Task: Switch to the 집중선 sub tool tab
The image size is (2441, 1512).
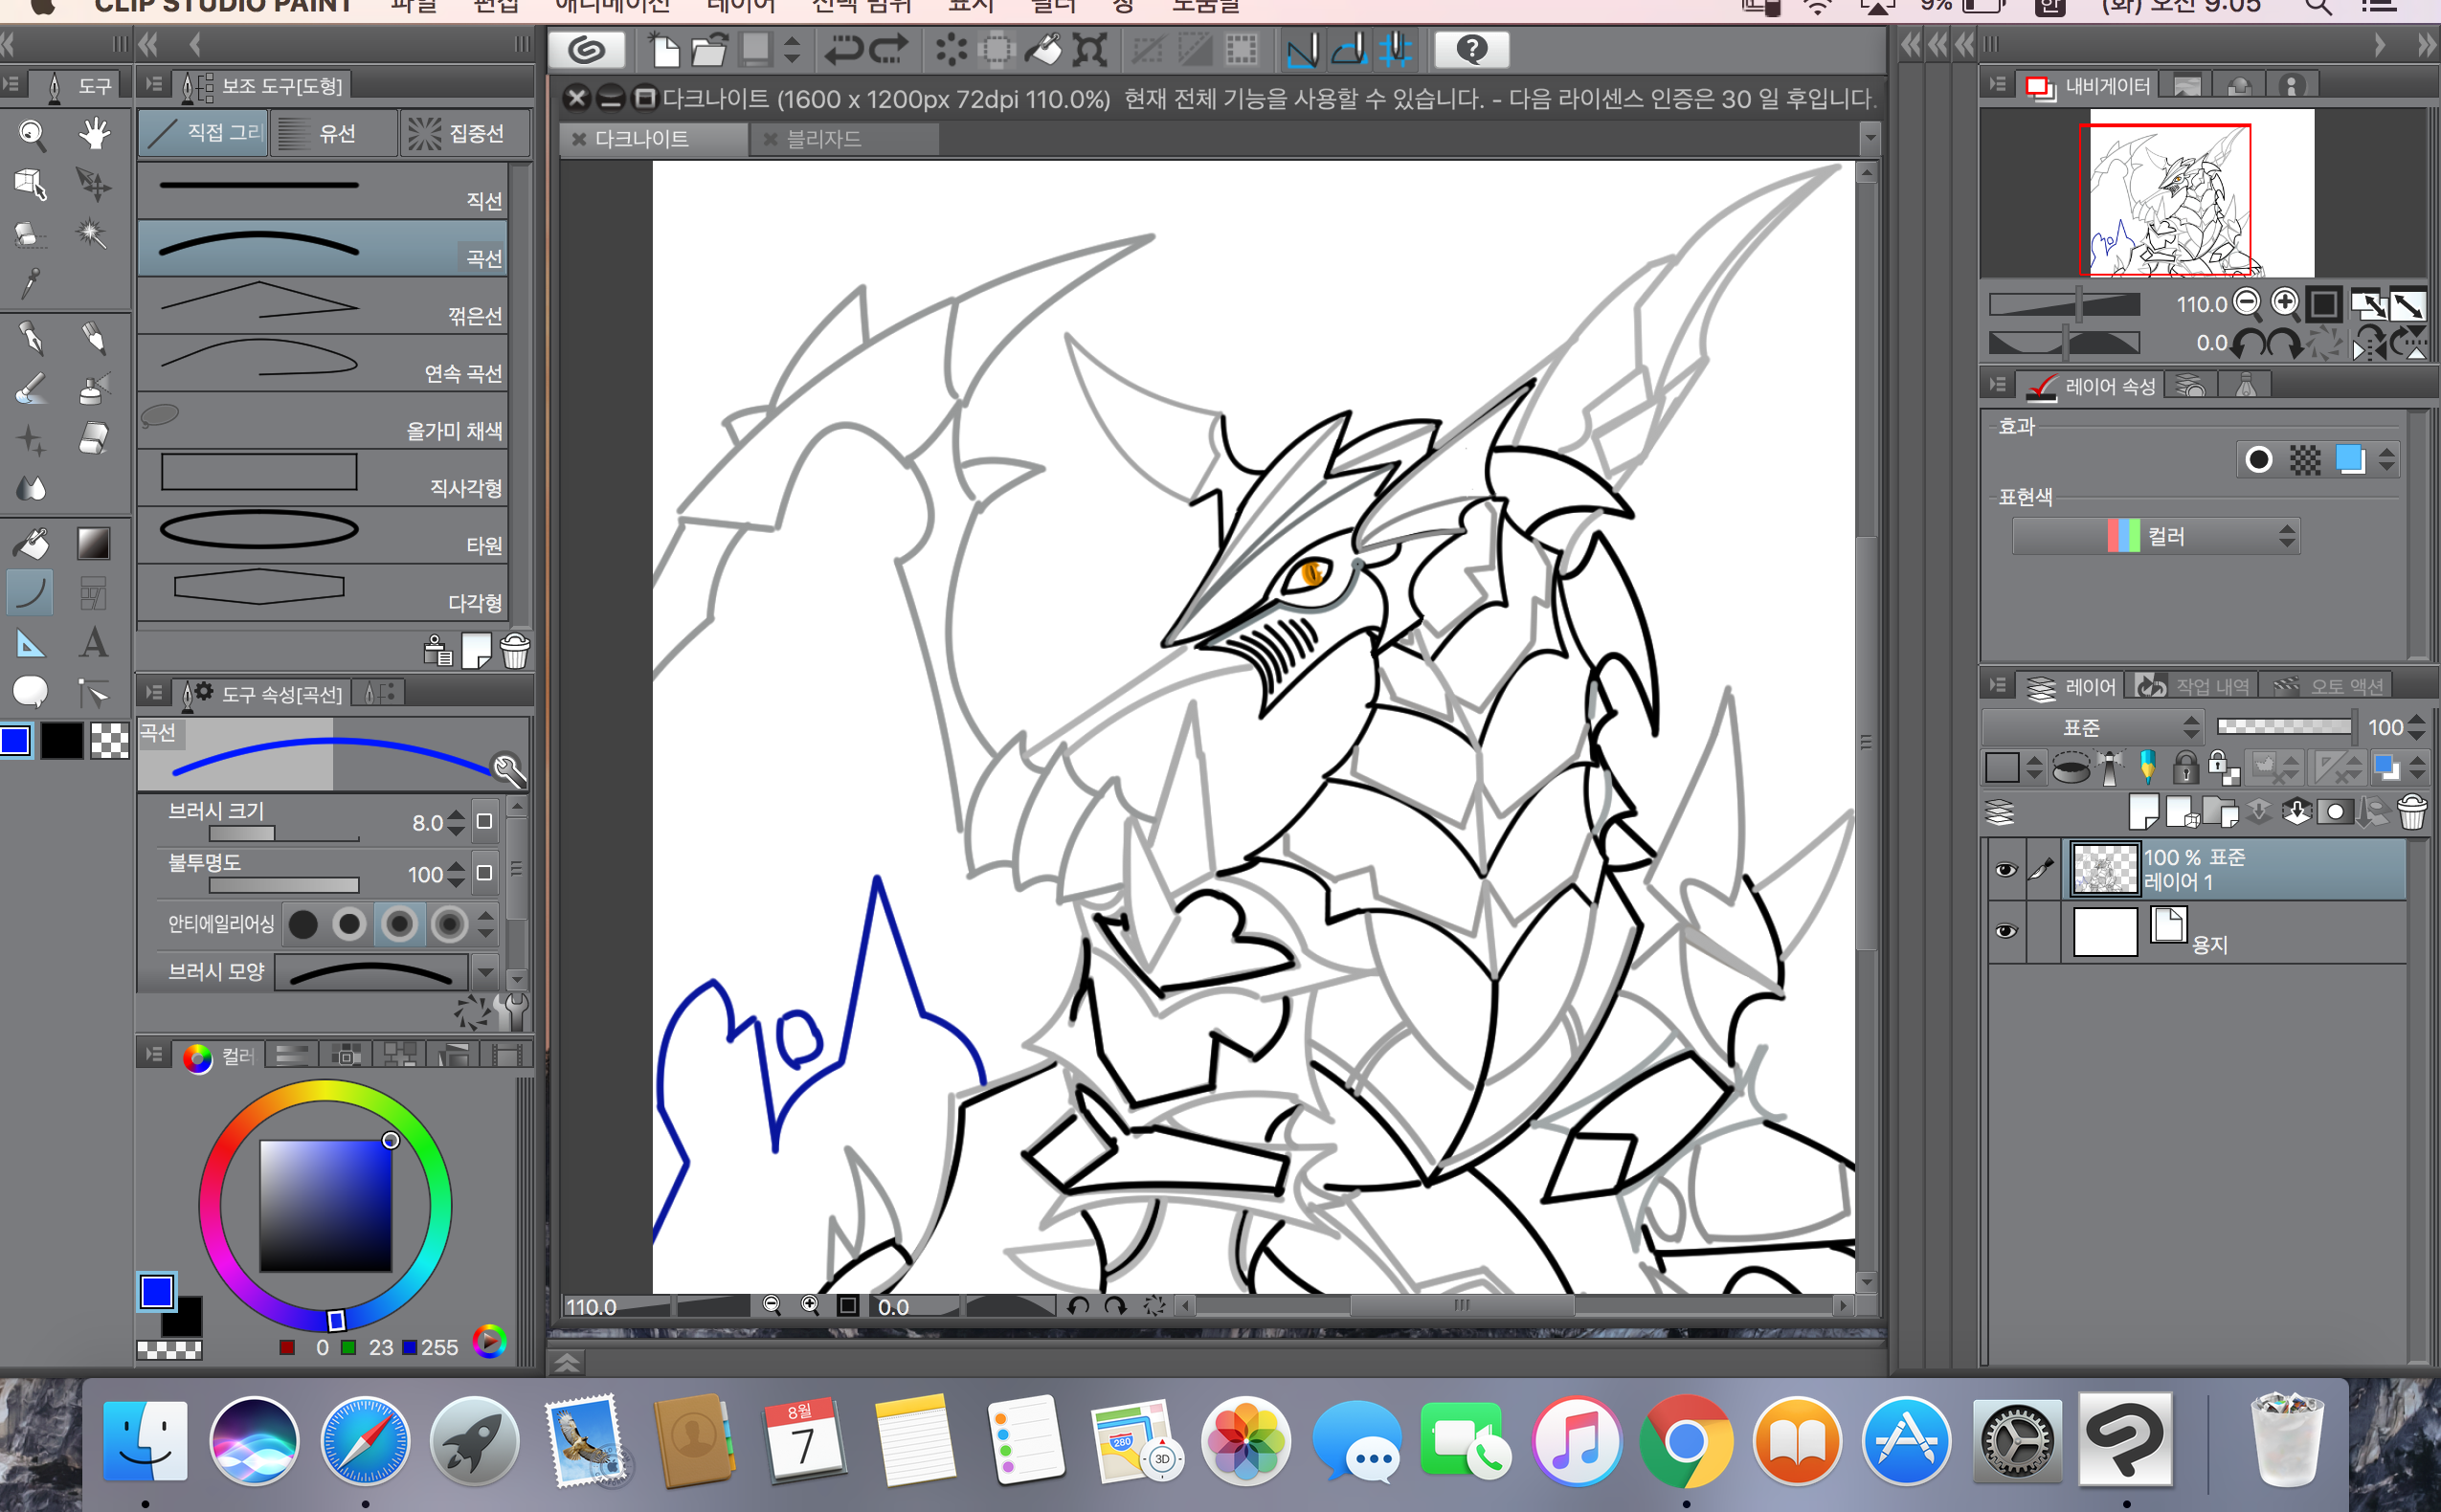Action: (464, 134)
